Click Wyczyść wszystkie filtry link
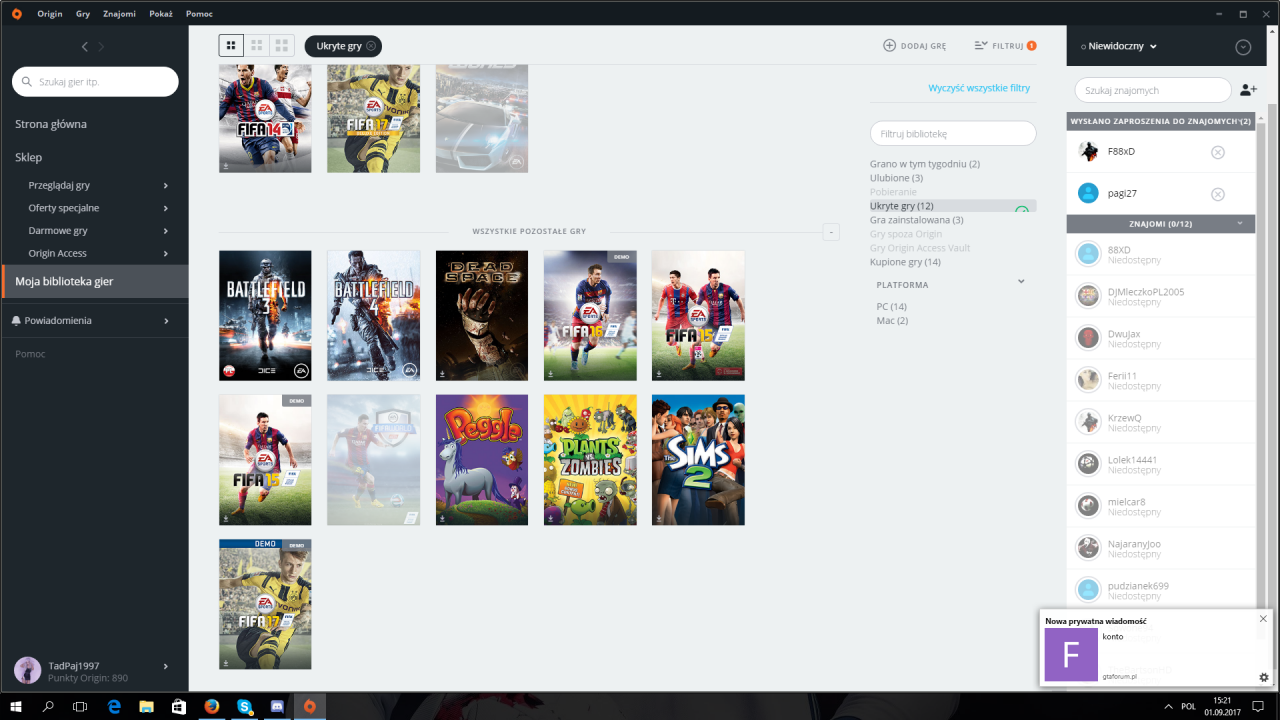This screenshot has height=720, width=1280. click(979, 88)
